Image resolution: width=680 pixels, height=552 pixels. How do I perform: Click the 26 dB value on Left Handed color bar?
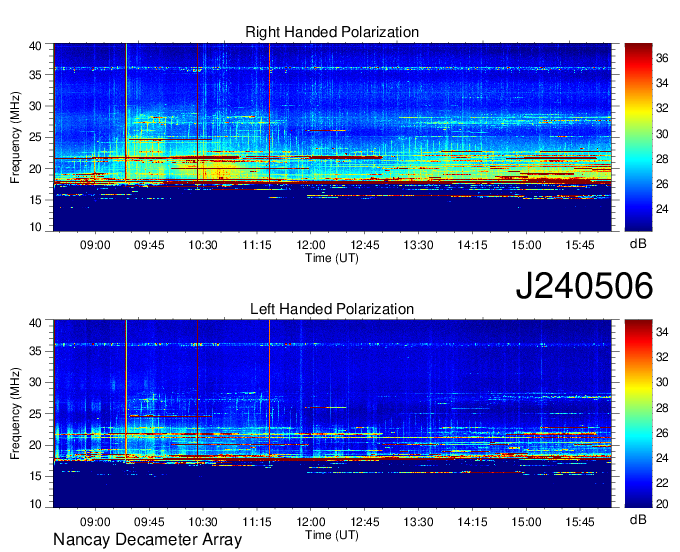pyautogui.click(x=662, y=433)
